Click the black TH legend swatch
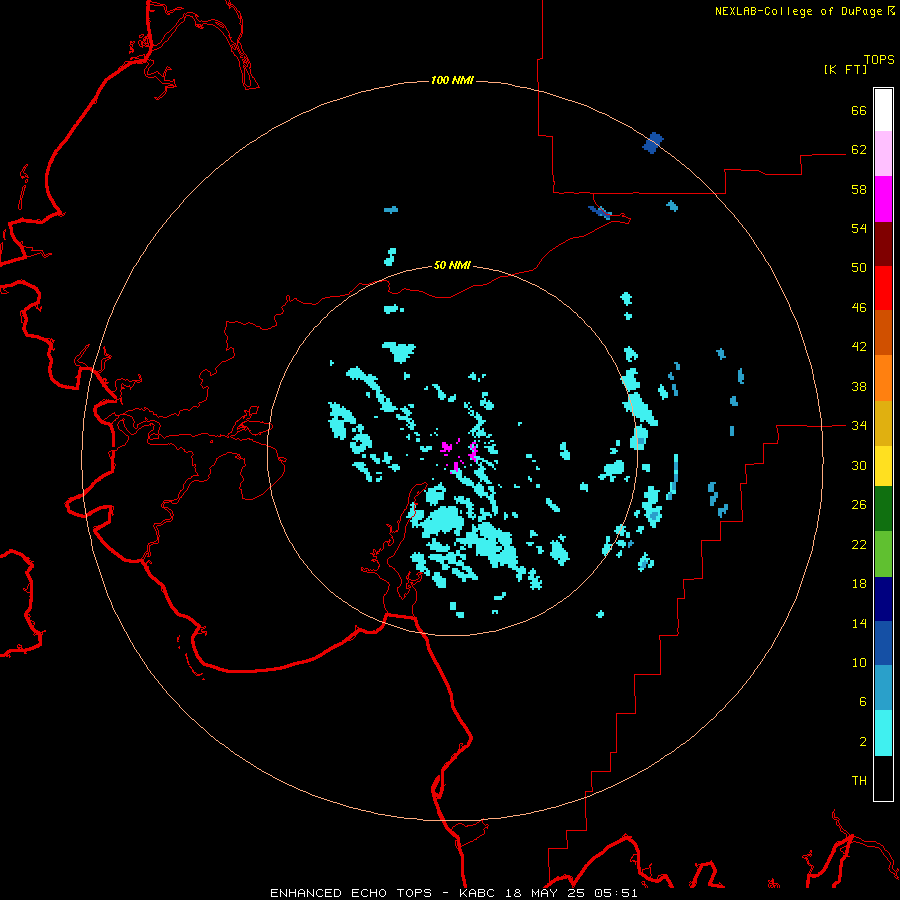 pos(883,778)
